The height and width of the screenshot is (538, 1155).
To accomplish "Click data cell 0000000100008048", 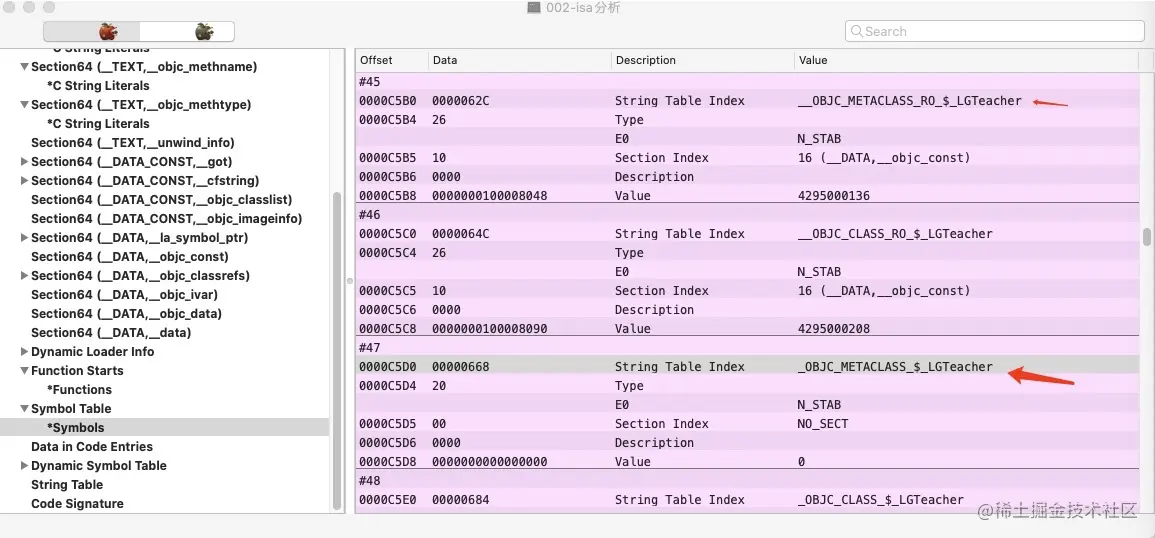I will (x=490, y=196).
